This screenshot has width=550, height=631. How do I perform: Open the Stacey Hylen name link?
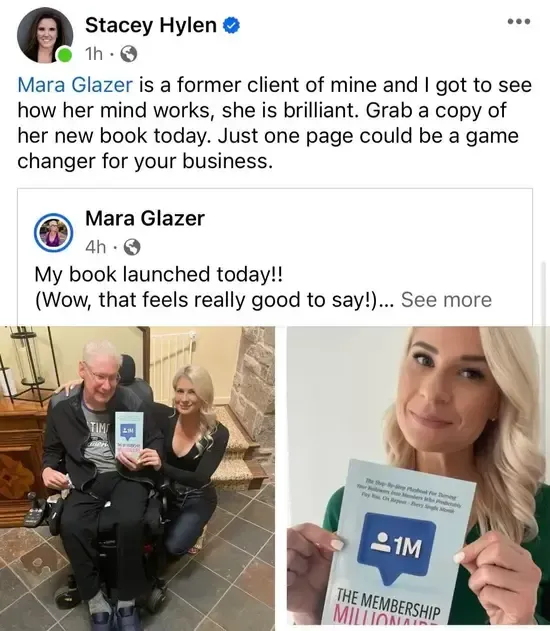click(x=151, y=25)
